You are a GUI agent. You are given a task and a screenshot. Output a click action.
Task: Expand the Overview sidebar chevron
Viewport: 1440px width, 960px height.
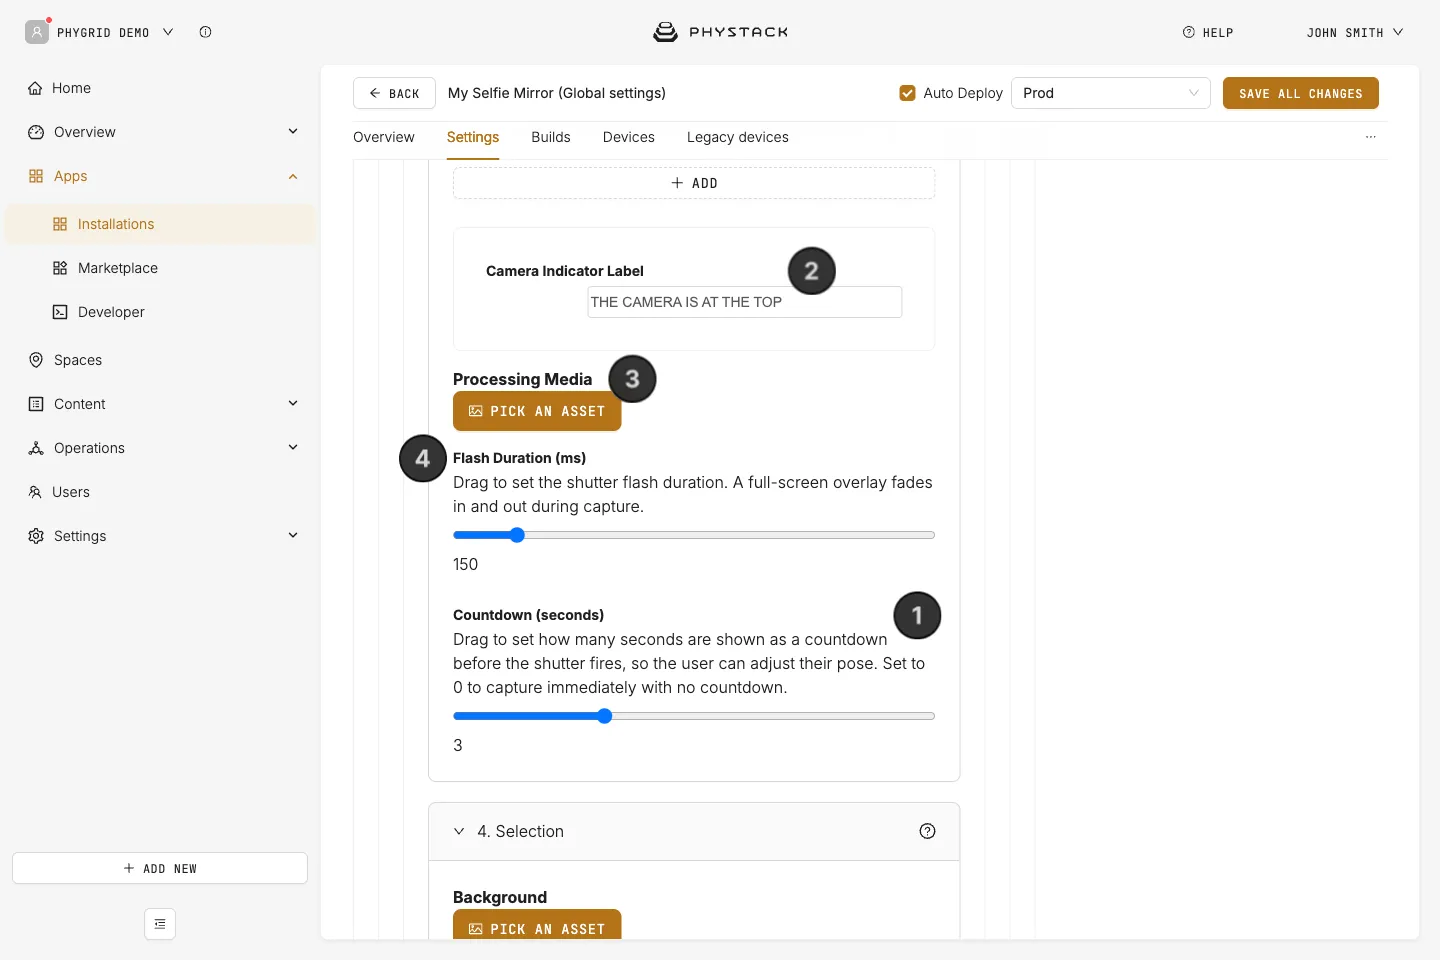(293, 132)
